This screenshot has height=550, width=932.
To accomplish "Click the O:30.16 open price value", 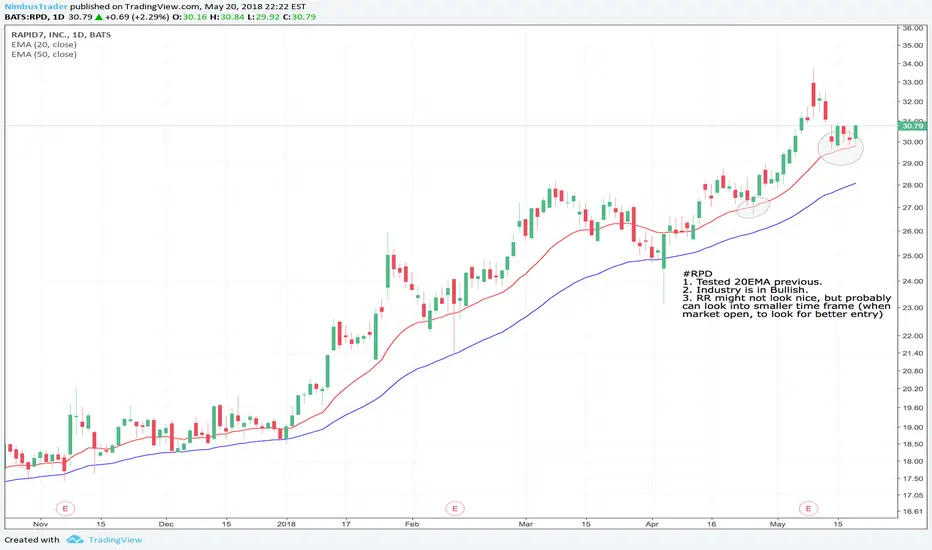I will pos(190,17).
